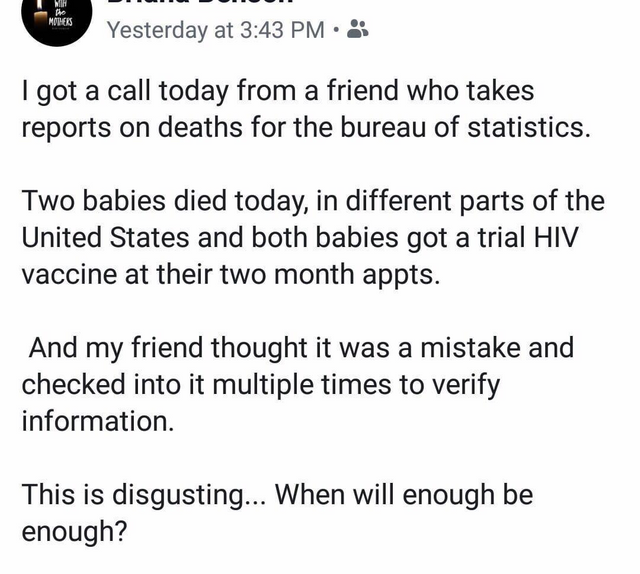This screenshot has height=574, width=640.
Task: Click the line "reports on deaths for the bureau"
Action: point(306,127)
